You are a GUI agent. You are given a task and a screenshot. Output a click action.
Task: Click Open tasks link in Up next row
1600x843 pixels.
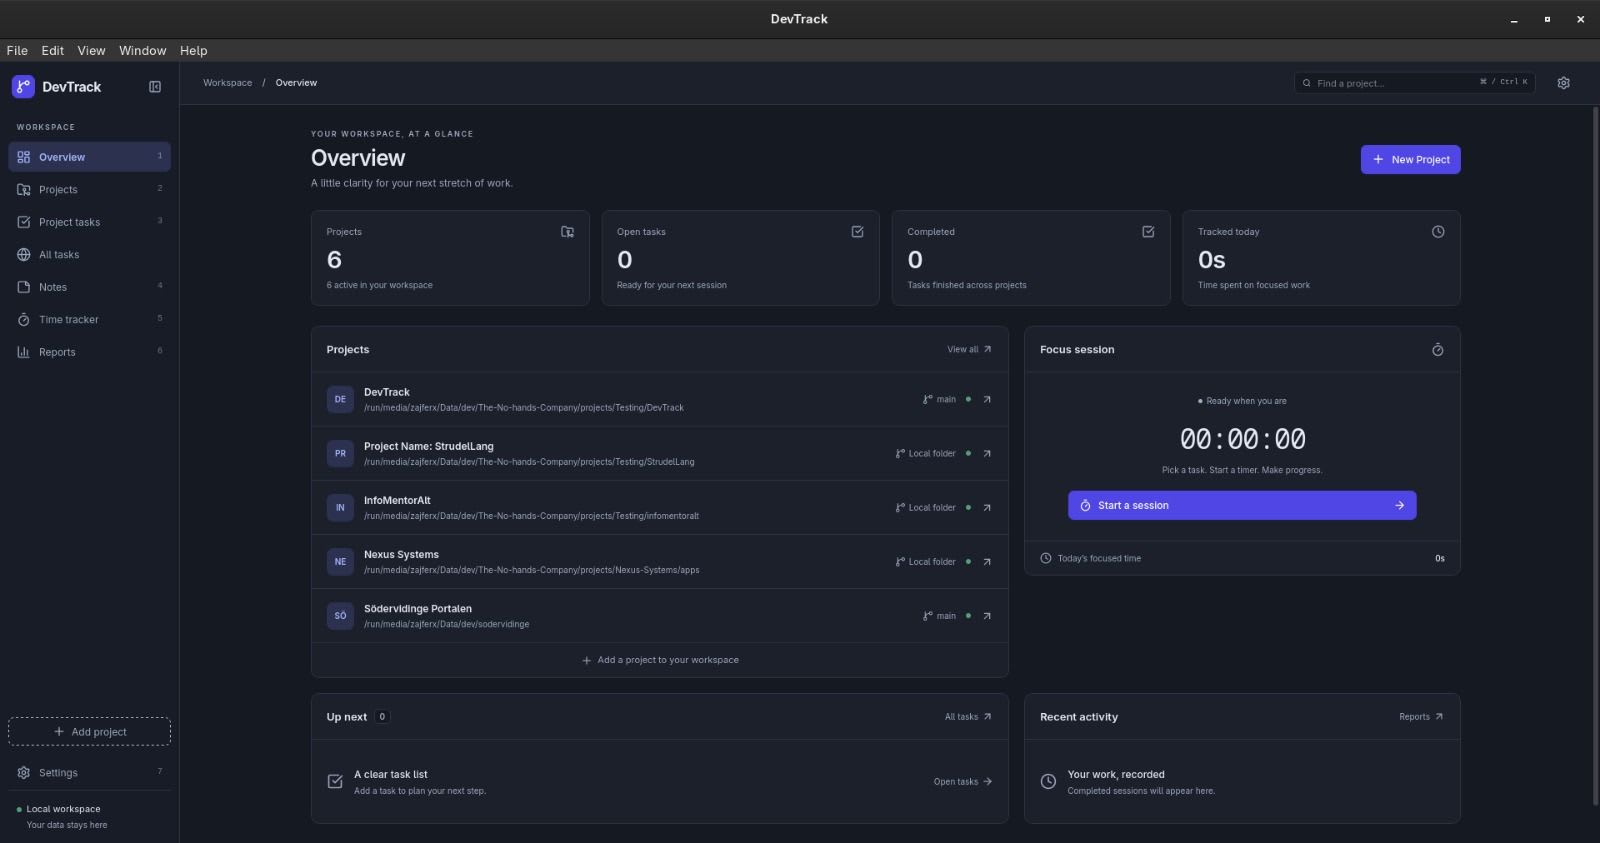pyautogui.click(x=963, y=782)
